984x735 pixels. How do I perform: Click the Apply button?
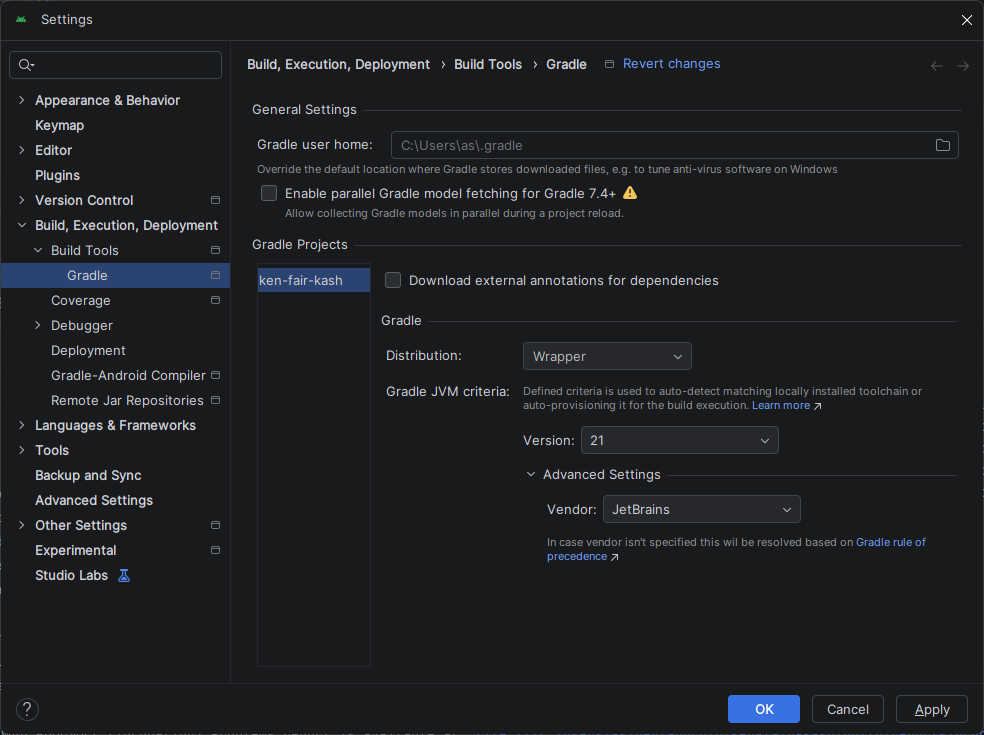tap(932, 709)
